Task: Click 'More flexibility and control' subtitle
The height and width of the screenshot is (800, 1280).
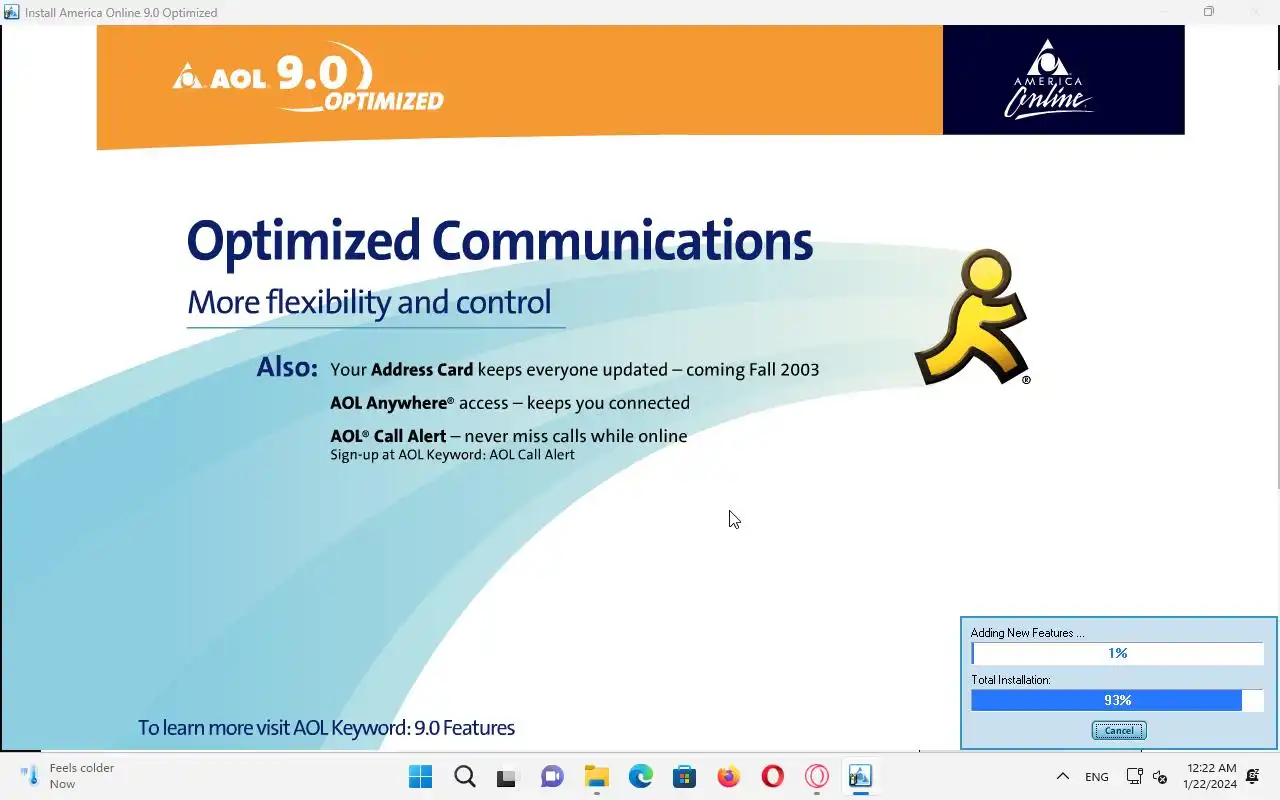Action: [369, 302]
